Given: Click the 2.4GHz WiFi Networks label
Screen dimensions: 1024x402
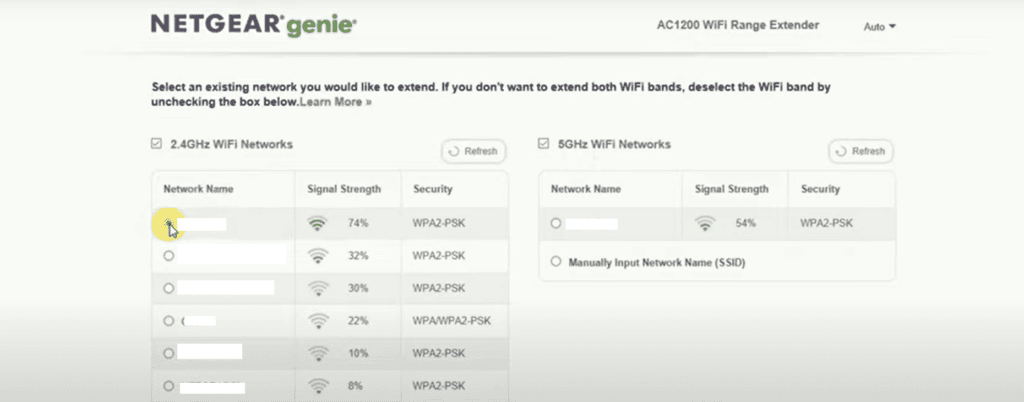Looking at the screenshot, I should pyautogui.click(x=231, y=144).
